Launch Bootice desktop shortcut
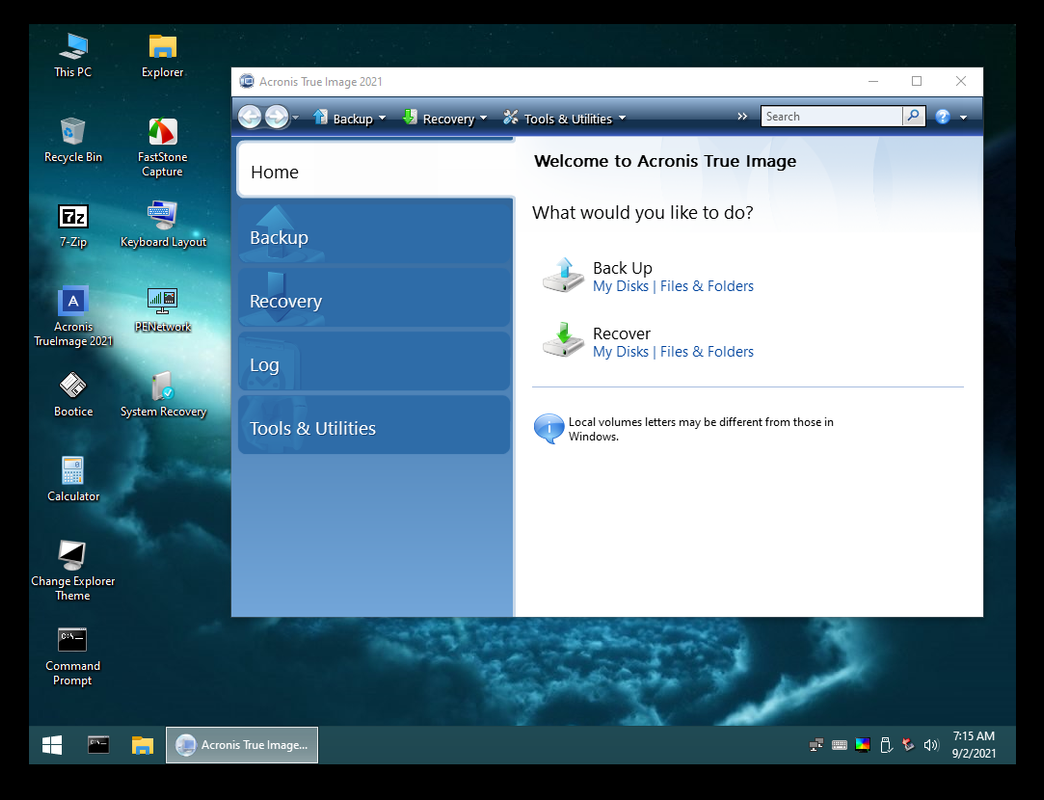The height and width of the screenshot is (800, 1044). tap(73, 395)
